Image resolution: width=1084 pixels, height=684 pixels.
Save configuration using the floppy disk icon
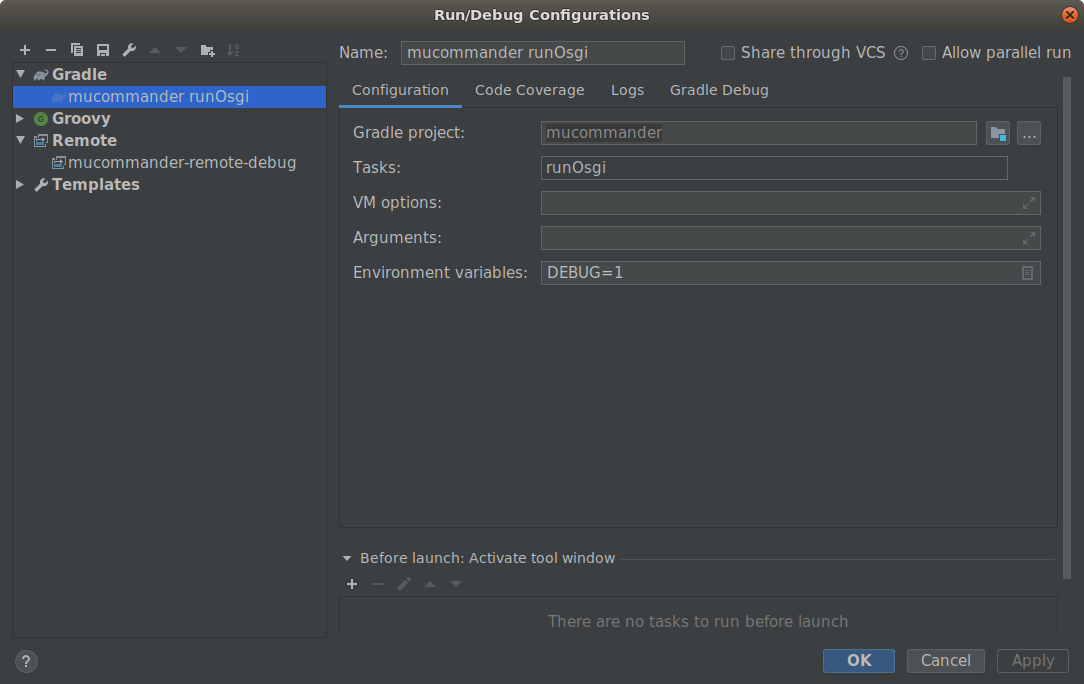[x=102, y=50]
